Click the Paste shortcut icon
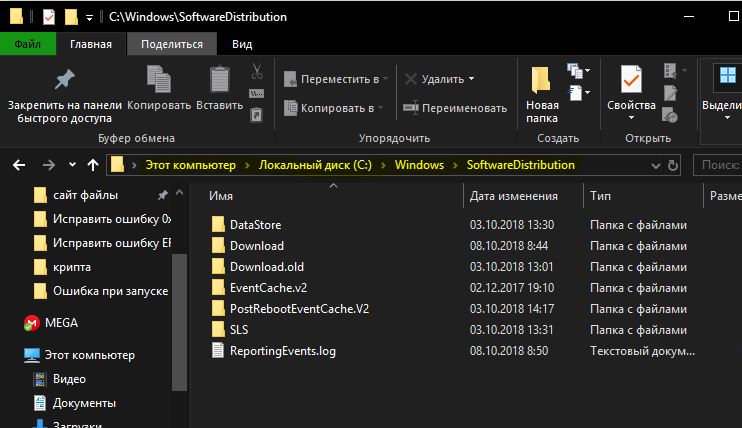The image size is (742, 428). [256, 115]
